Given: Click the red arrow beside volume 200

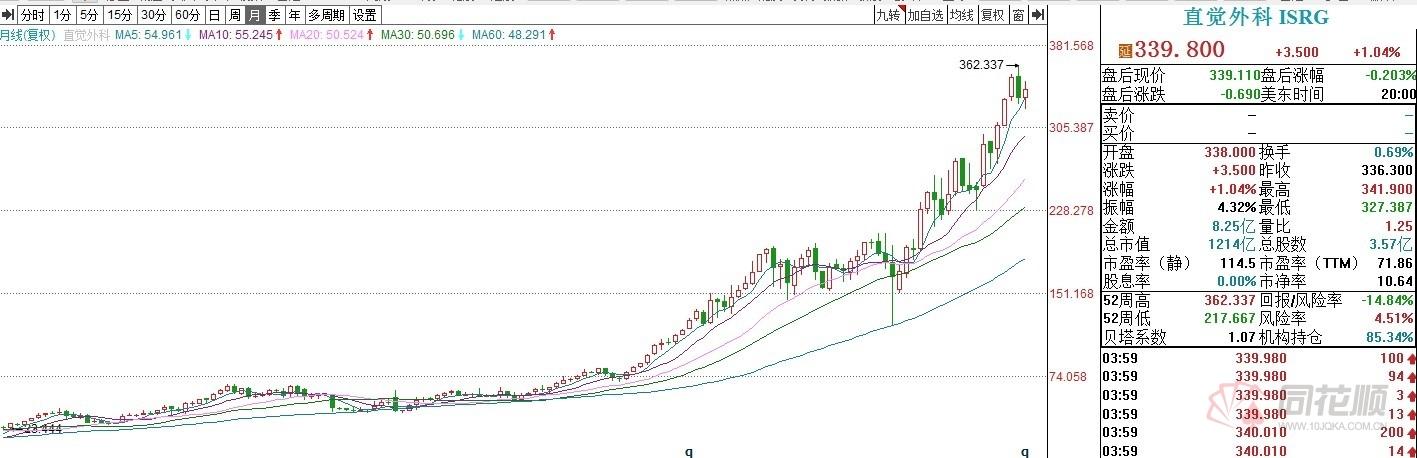Looking at the screenshot, I should (x=1410, y=432).
